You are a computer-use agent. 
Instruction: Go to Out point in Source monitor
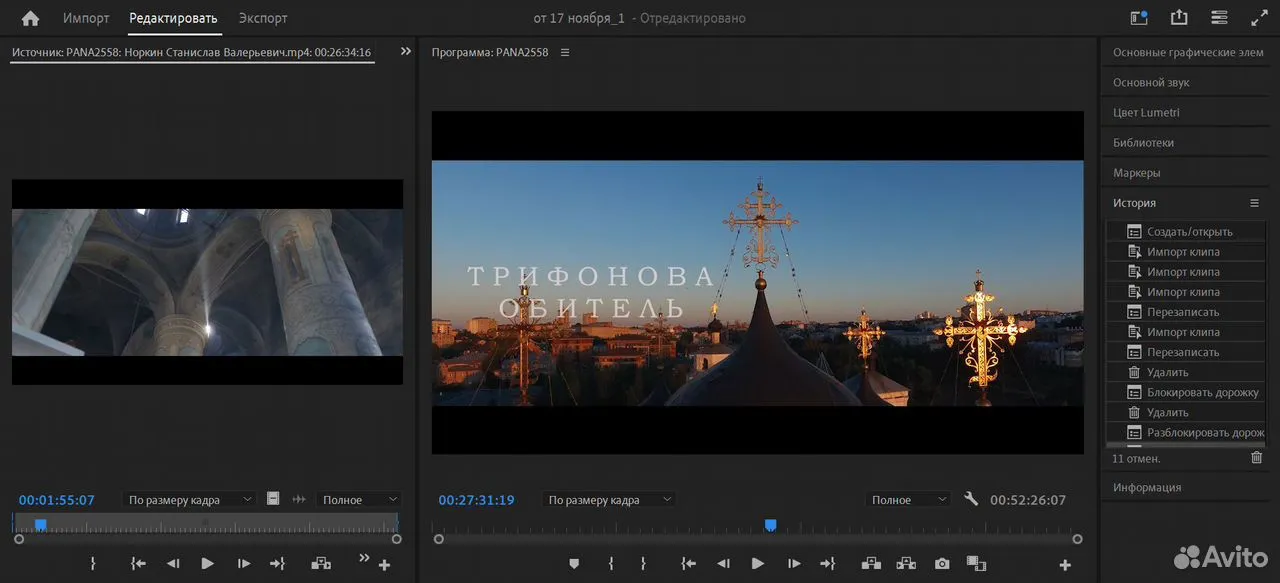277,564
